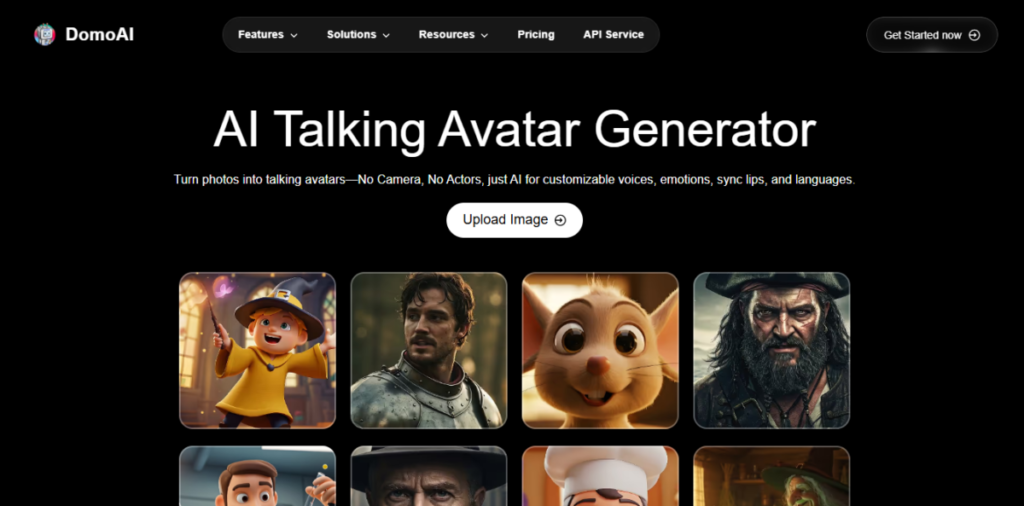1024x506 pixels.
Task: Choose the armored knight avatar thumbnail
Action: tap(429, 350)
